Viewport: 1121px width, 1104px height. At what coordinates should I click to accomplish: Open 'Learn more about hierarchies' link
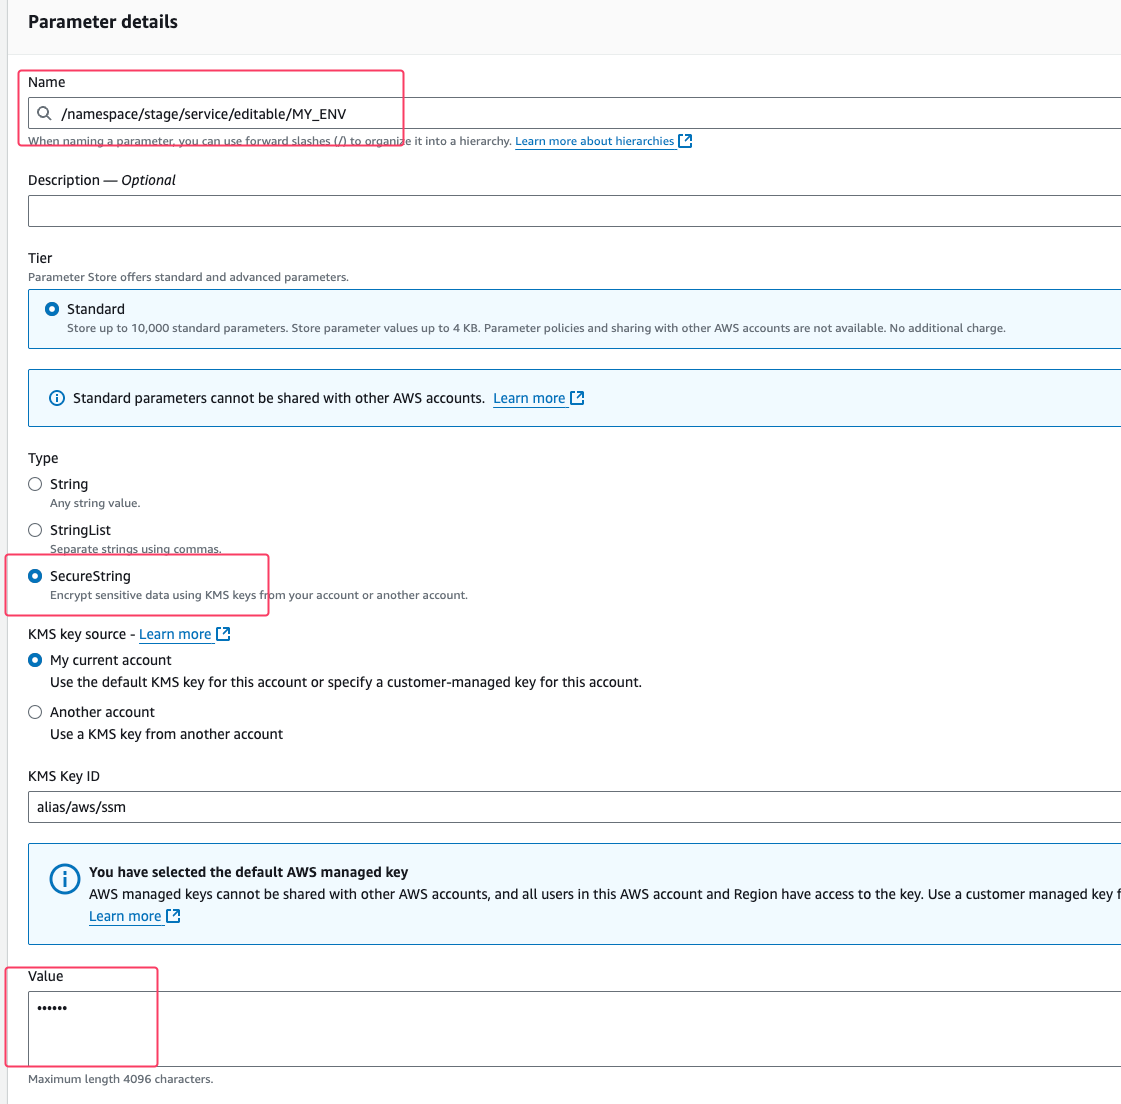(594, 141)
